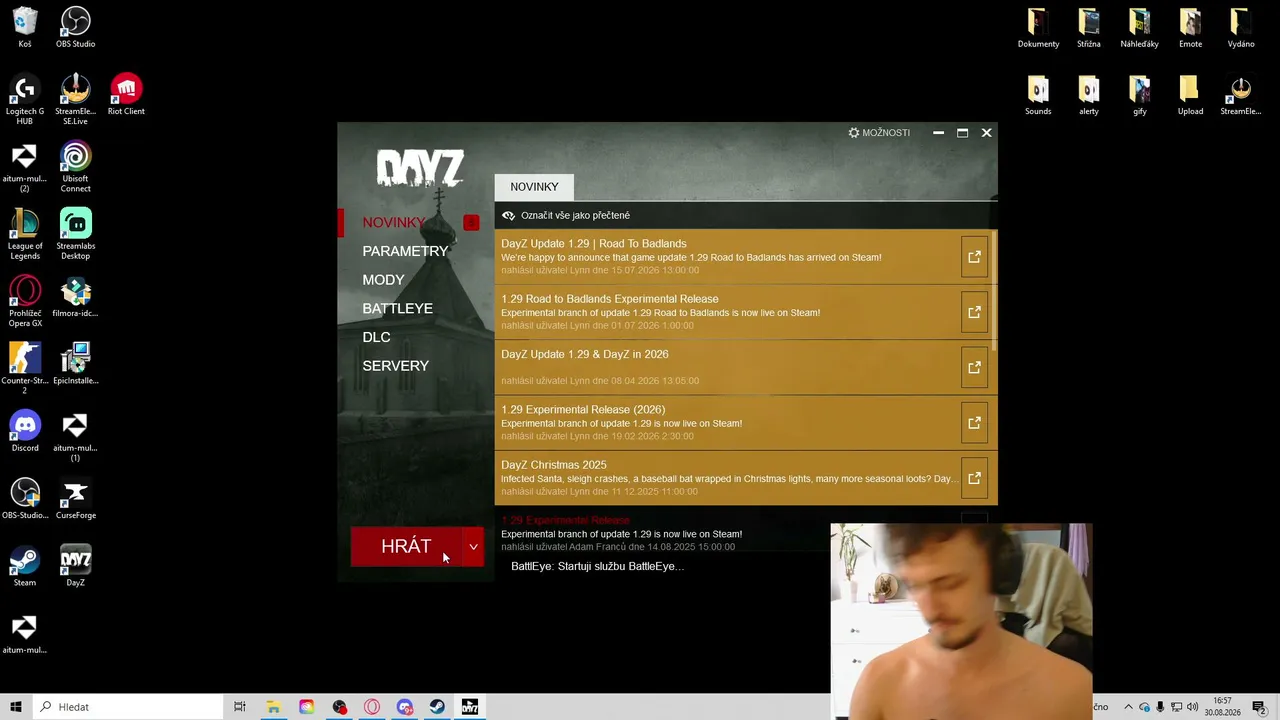
Task: Show hidden system tray icons
Action: pos(1128,707)
